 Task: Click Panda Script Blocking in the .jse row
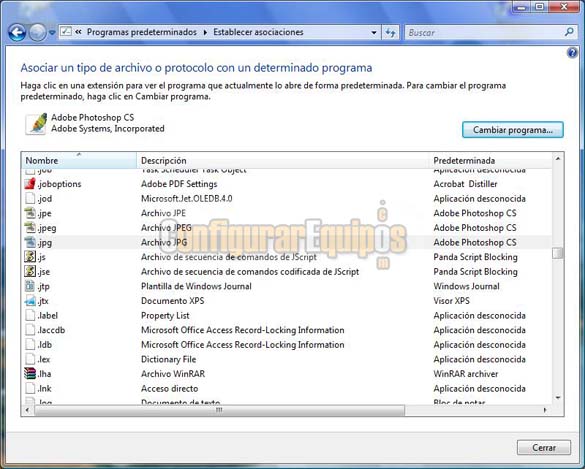tap(475, 271)
